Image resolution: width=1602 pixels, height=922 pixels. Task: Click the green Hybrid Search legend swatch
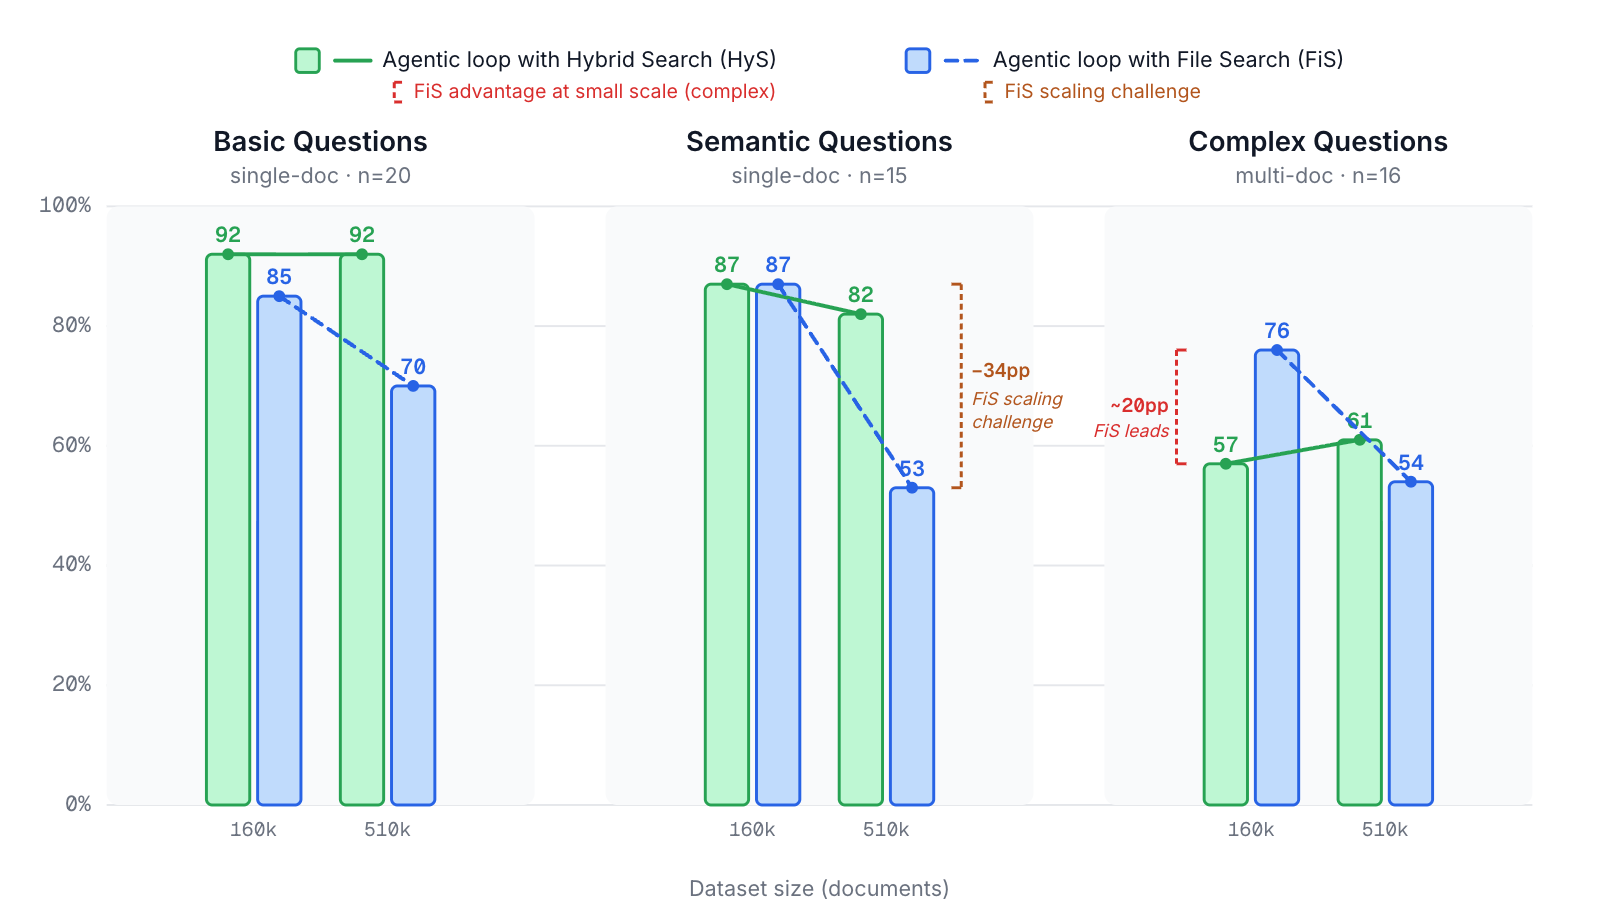click(307, 61)
